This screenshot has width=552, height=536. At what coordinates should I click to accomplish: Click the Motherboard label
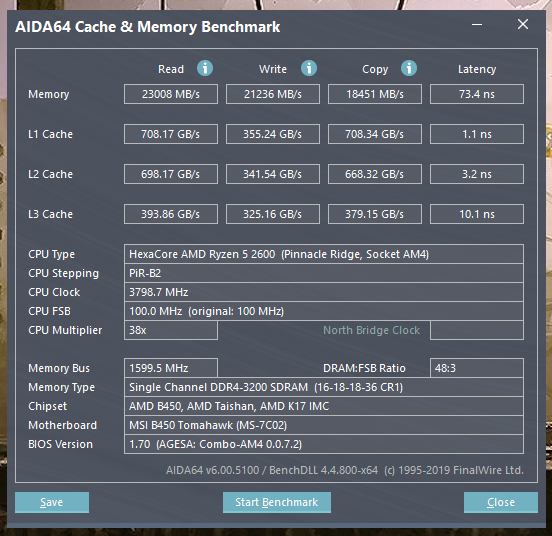tap(62, 425)
